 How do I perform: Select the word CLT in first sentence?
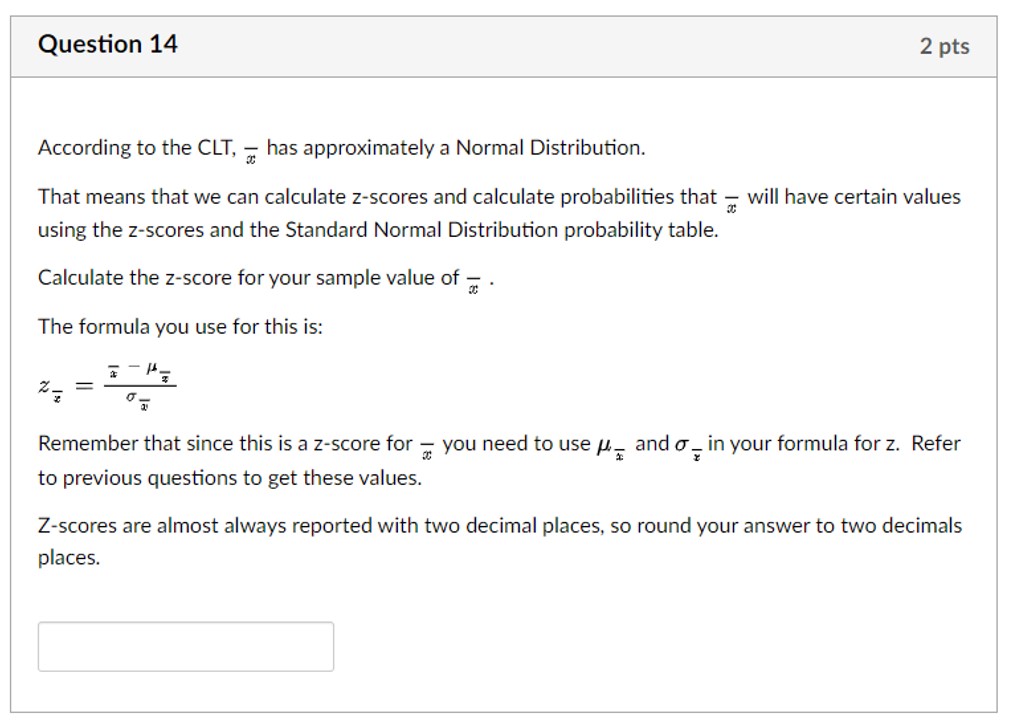coord(216,147)
